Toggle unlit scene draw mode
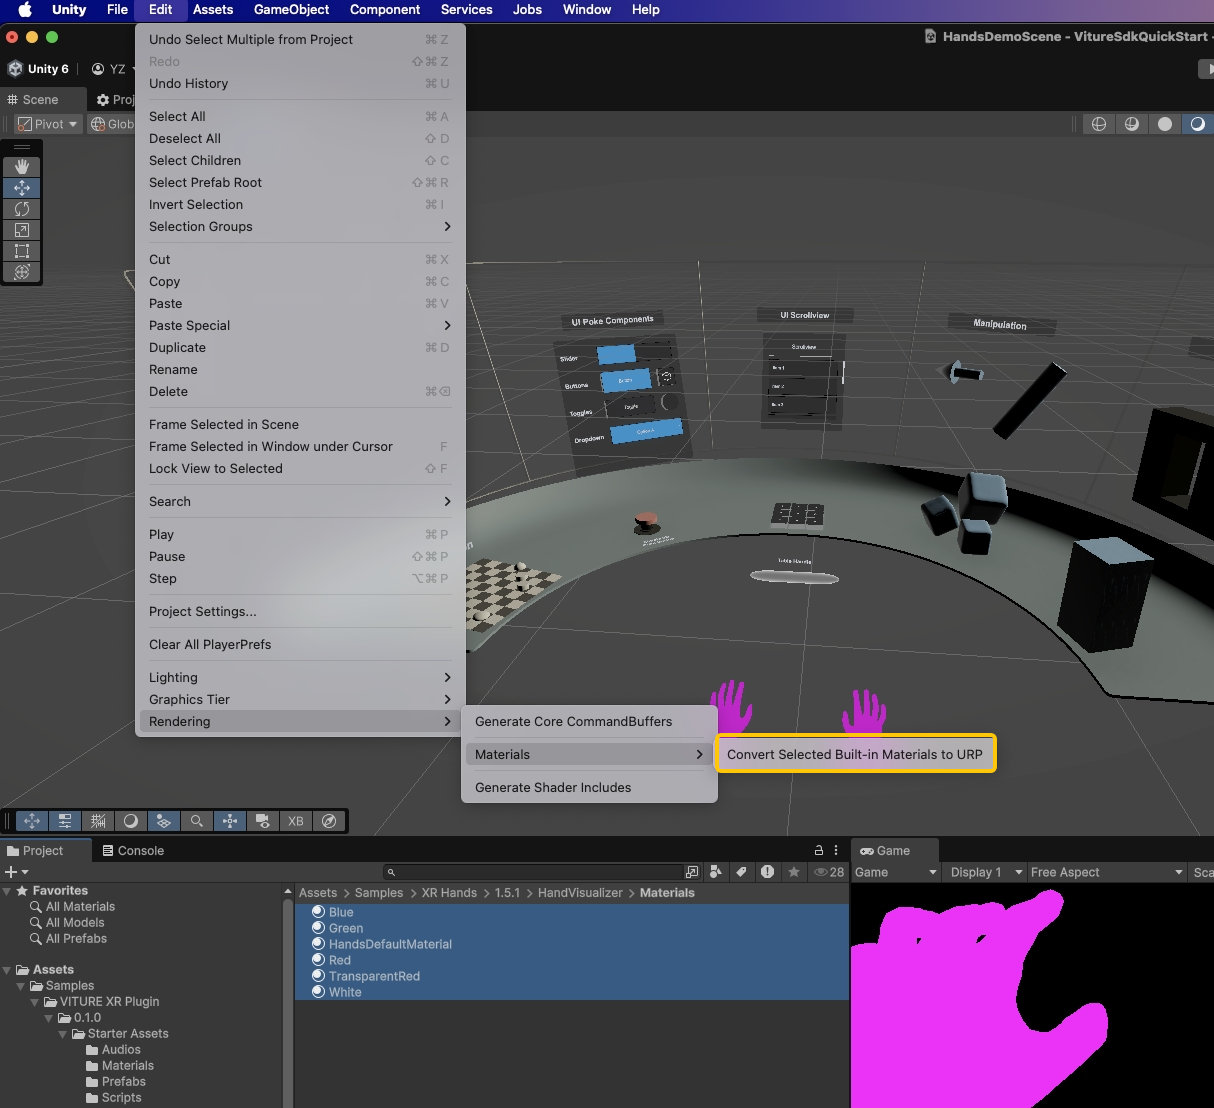Image resolution: width=1214 pixels, height=1108 pixels. pos(1165,124)
